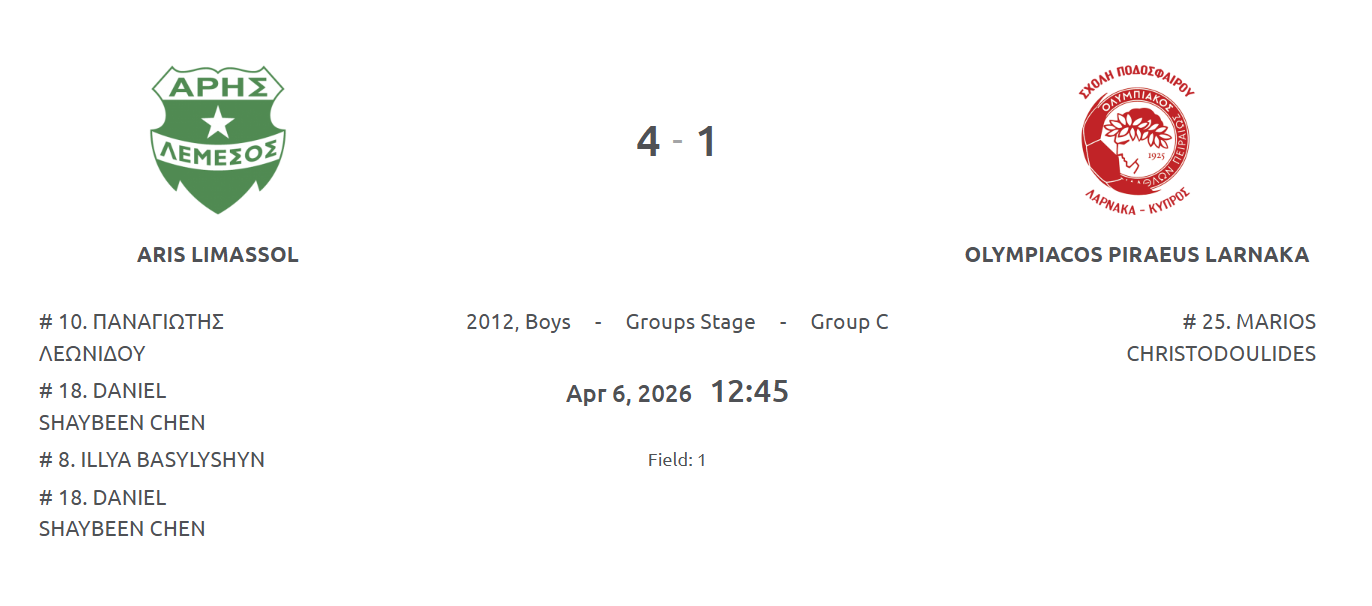Screen dimensions: 1372x606
Task: Select scorer #25 Marios Christodoulides
Action: pyautogui.click(x=1221, y=338)
